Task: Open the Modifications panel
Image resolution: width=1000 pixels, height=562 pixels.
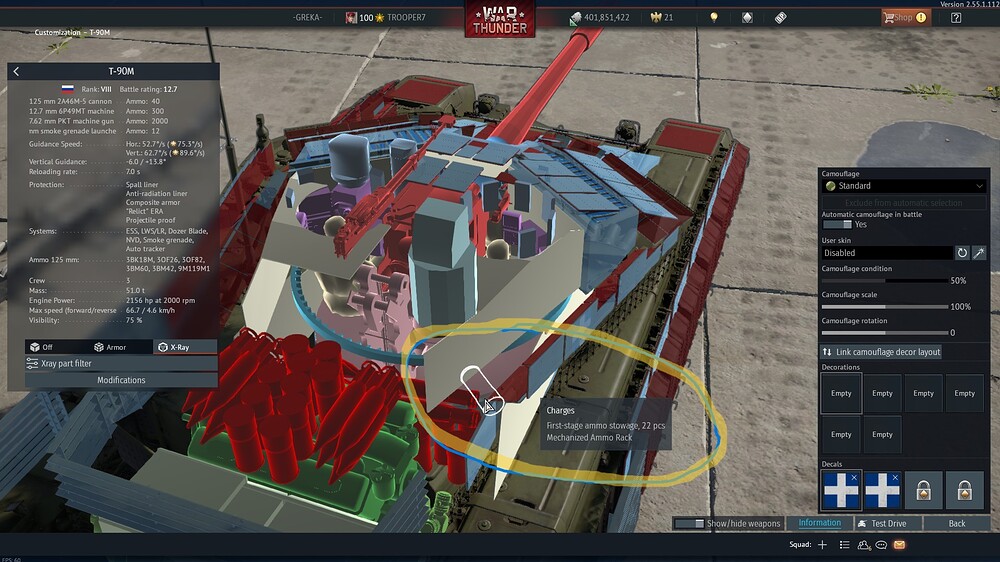Action: (x=121, y=380)
